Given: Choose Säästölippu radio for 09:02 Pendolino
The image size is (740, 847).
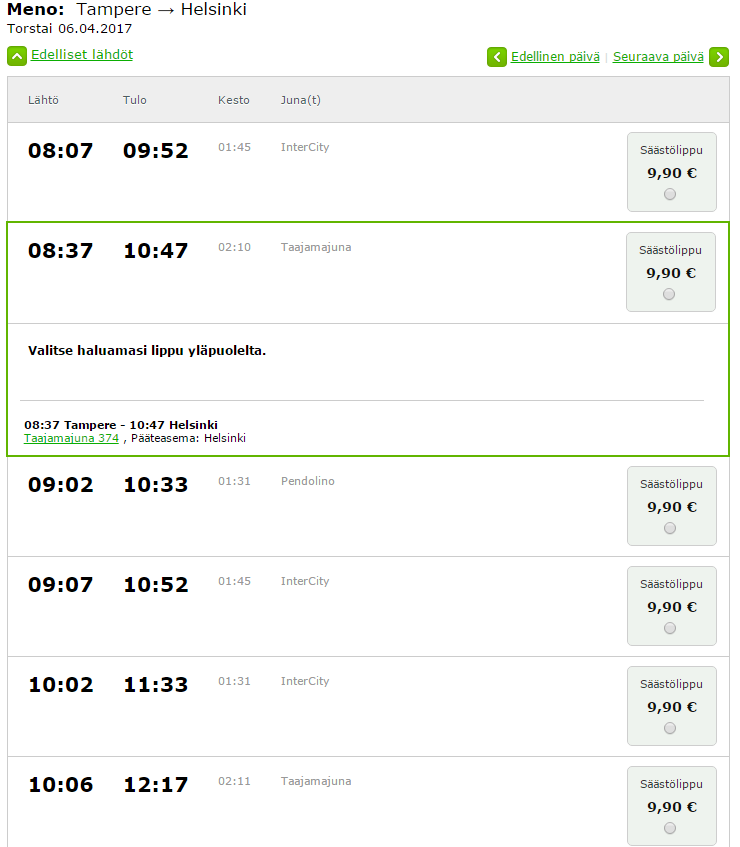Looking at the screenshot, I should pos(670,528).
